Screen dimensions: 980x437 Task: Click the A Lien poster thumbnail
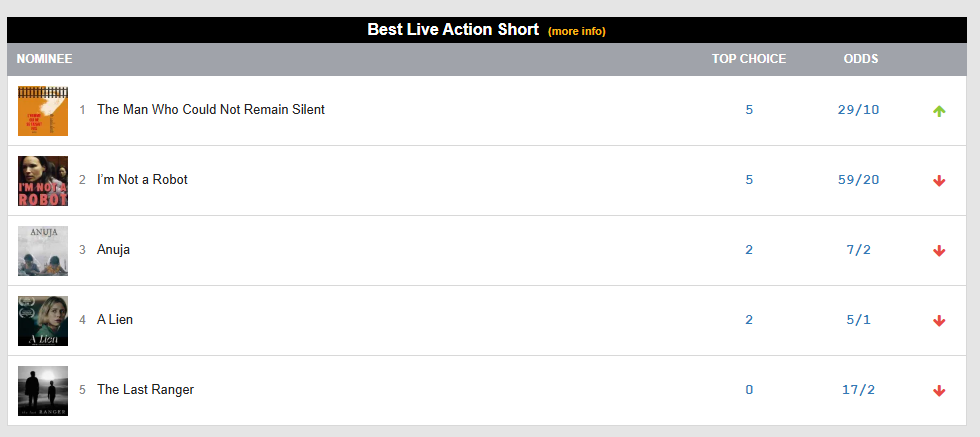pos(43,320)
